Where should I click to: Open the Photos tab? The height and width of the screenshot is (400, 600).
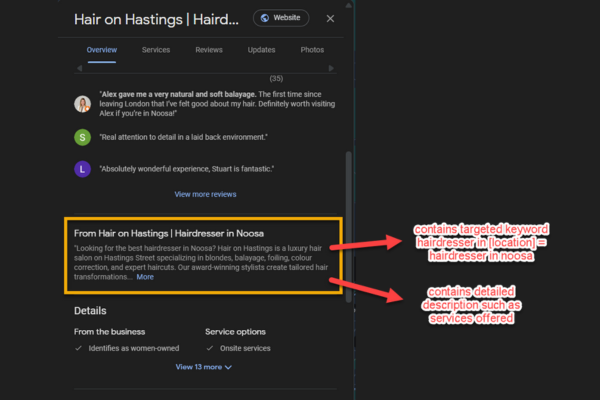click(x=312, y=50)
